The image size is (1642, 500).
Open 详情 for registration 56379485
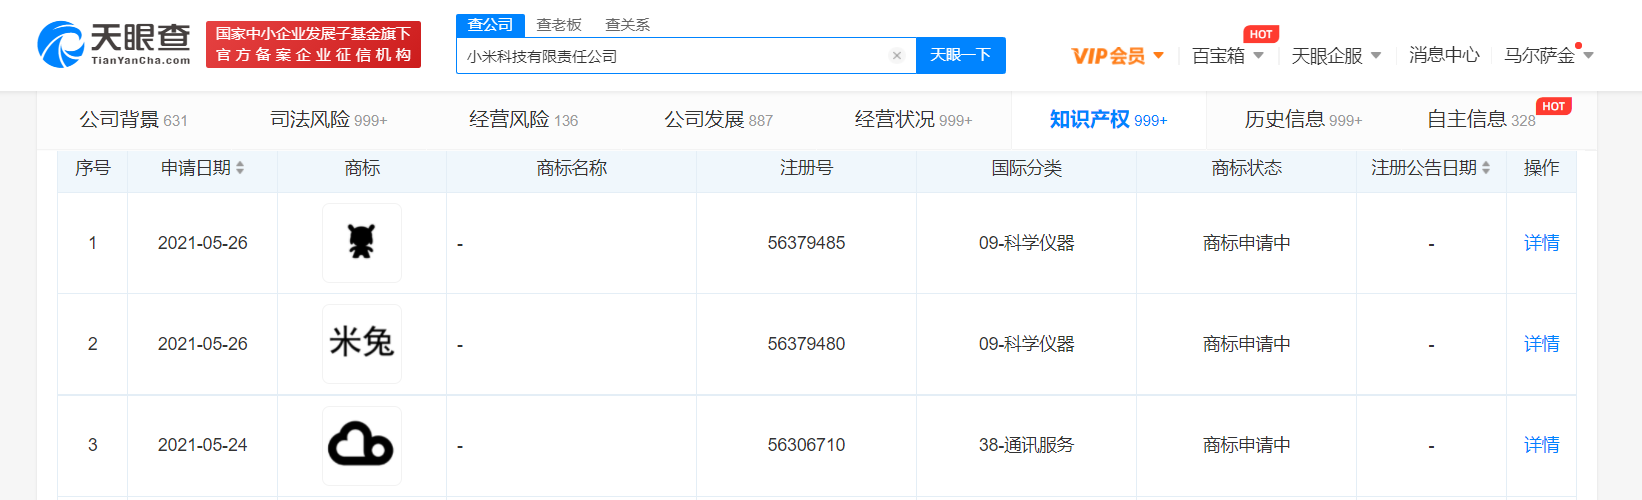coord(1541,243)
